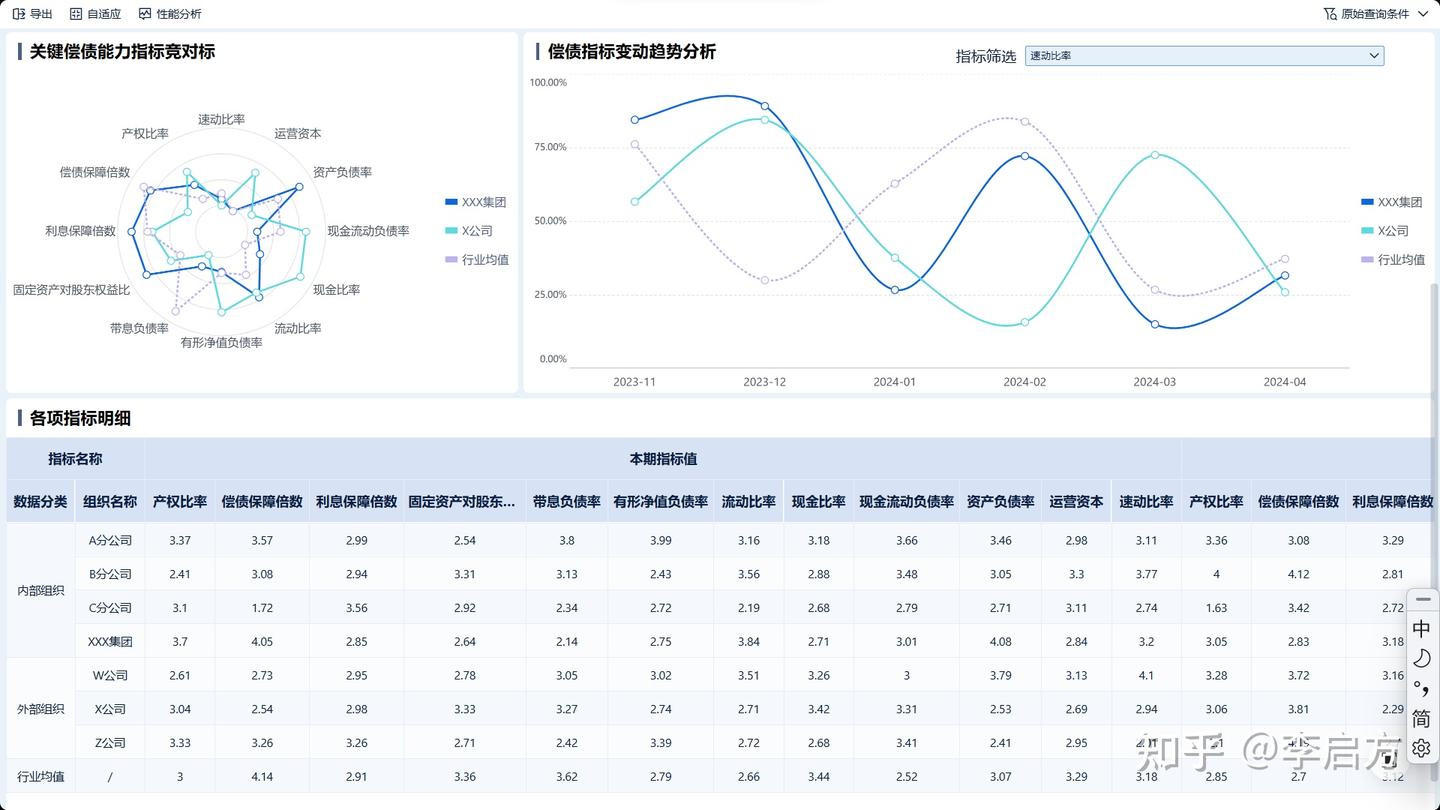Toggle 简 simplified Chinese mode
Image resolution: width=1440 pixels, height=810 pixels.
click(x=1421, y=719)
